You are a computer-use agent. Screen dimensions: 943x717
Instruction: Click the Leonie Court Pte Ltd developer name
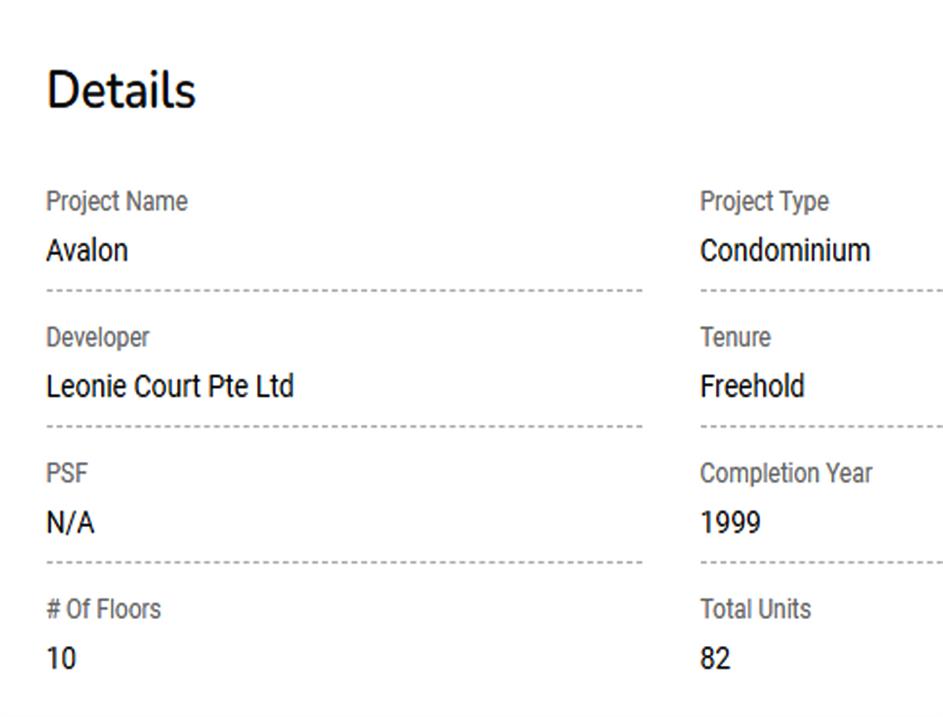point(170,386)
